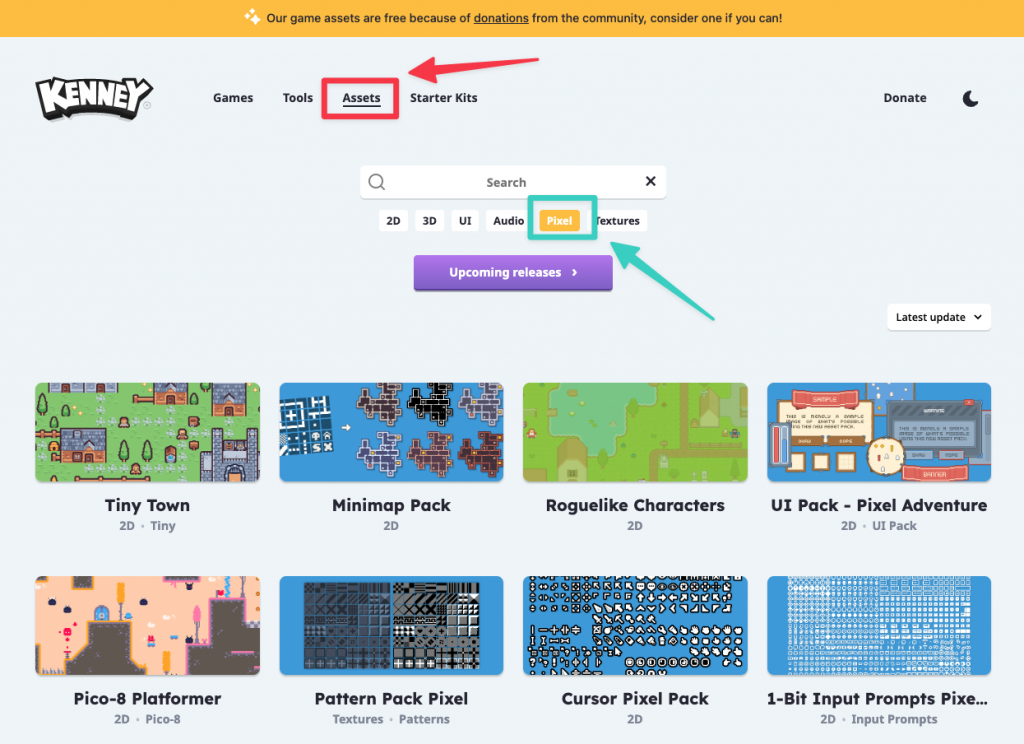
Task: Click the 2D tag under Roguelike Characters
Action: click(x=635, y=526)
